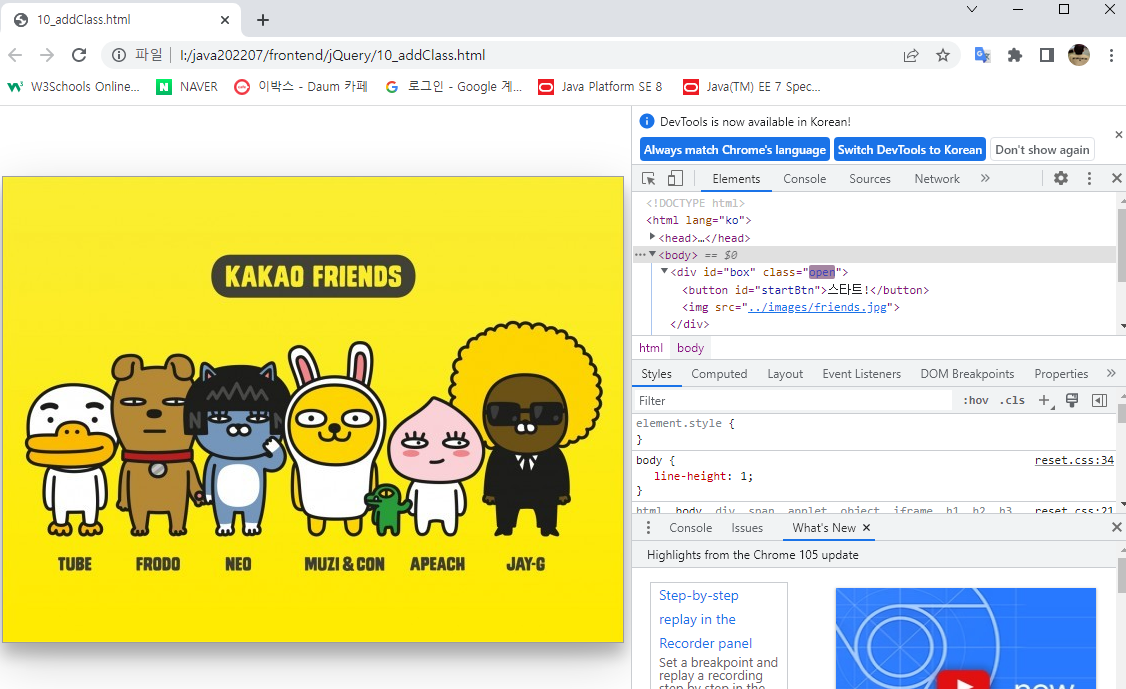
Task: Click the Styles filter input field
Action: click(793, 400)
